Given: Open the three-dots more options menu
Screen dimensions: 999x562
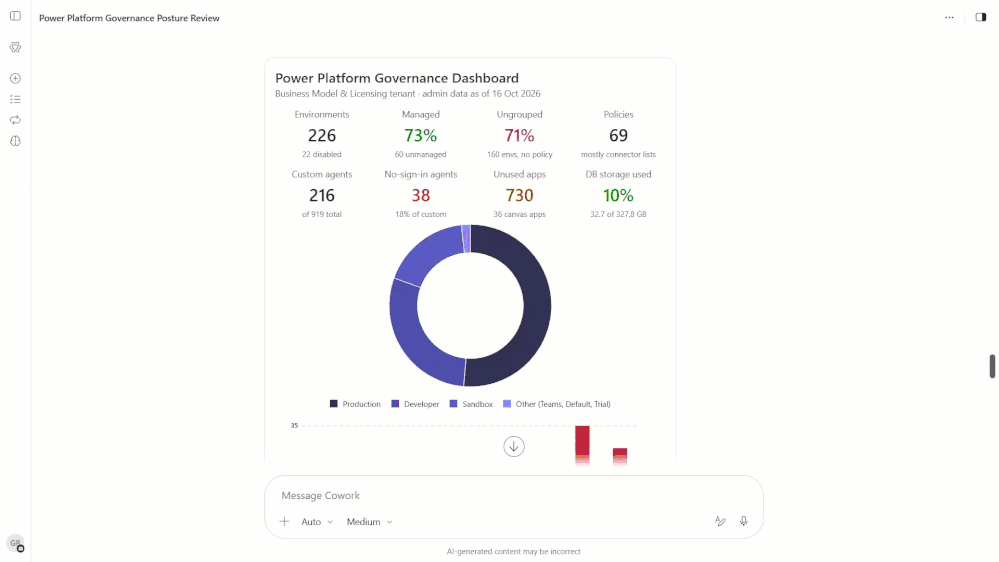Looking at the screenshot, I should click(949, 18).
